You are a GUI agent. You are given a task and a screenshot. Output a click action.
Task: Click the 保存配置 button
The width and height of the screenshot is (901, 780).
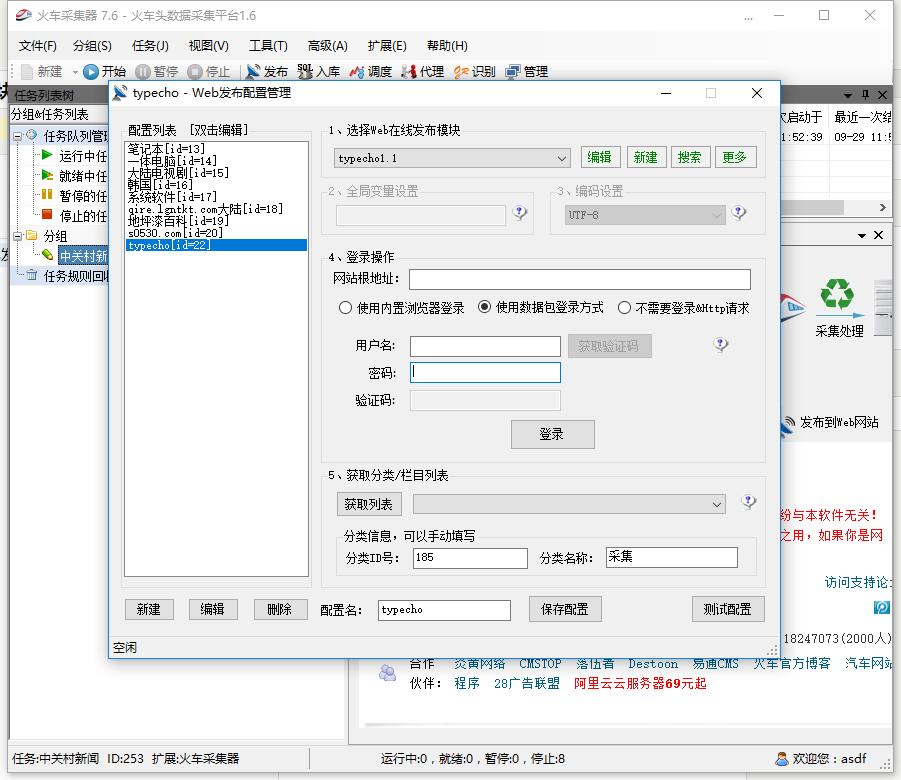click(565, 609)
